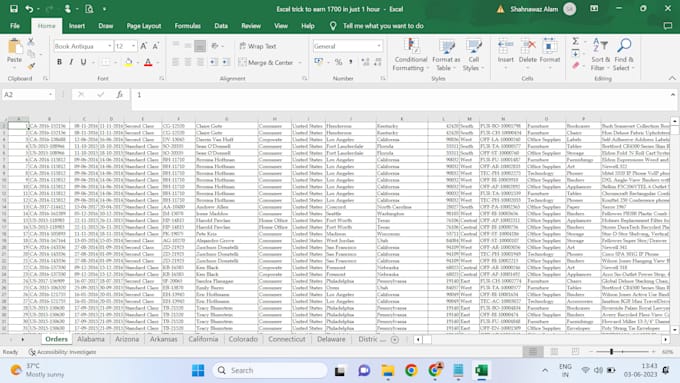The image size is (680, 383).
Task: Undo the last action
Action: point(29,9)
